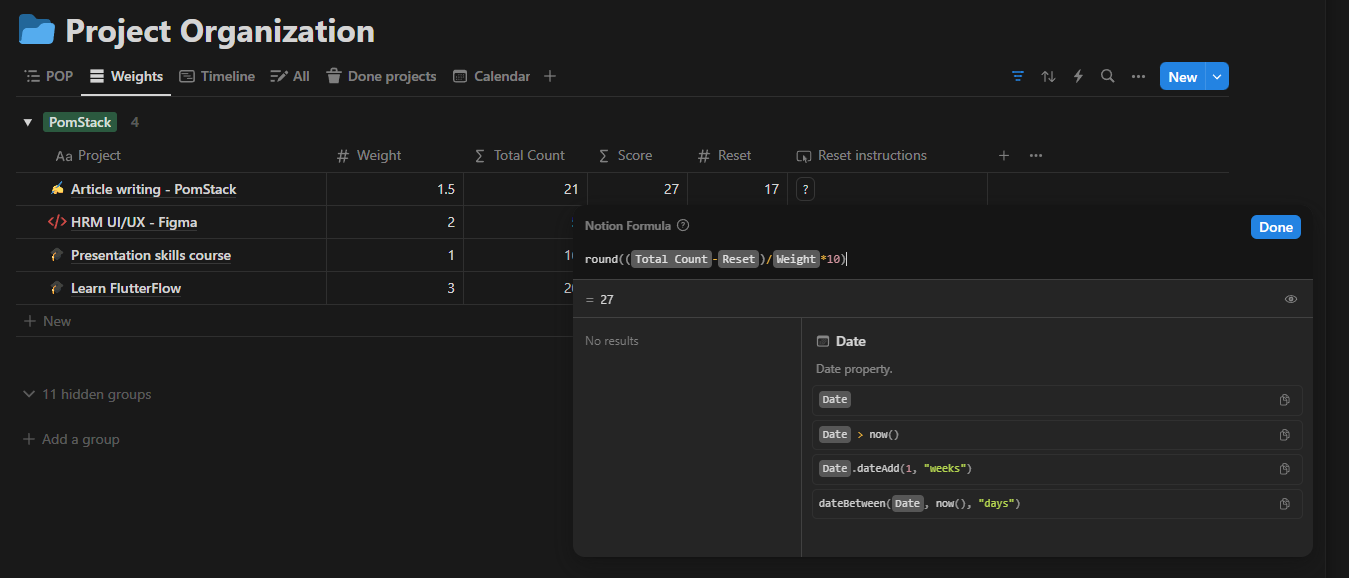Copy the dateBetween example
Viewport: 1349px width, 578px height.
(x=1285, y=504)
